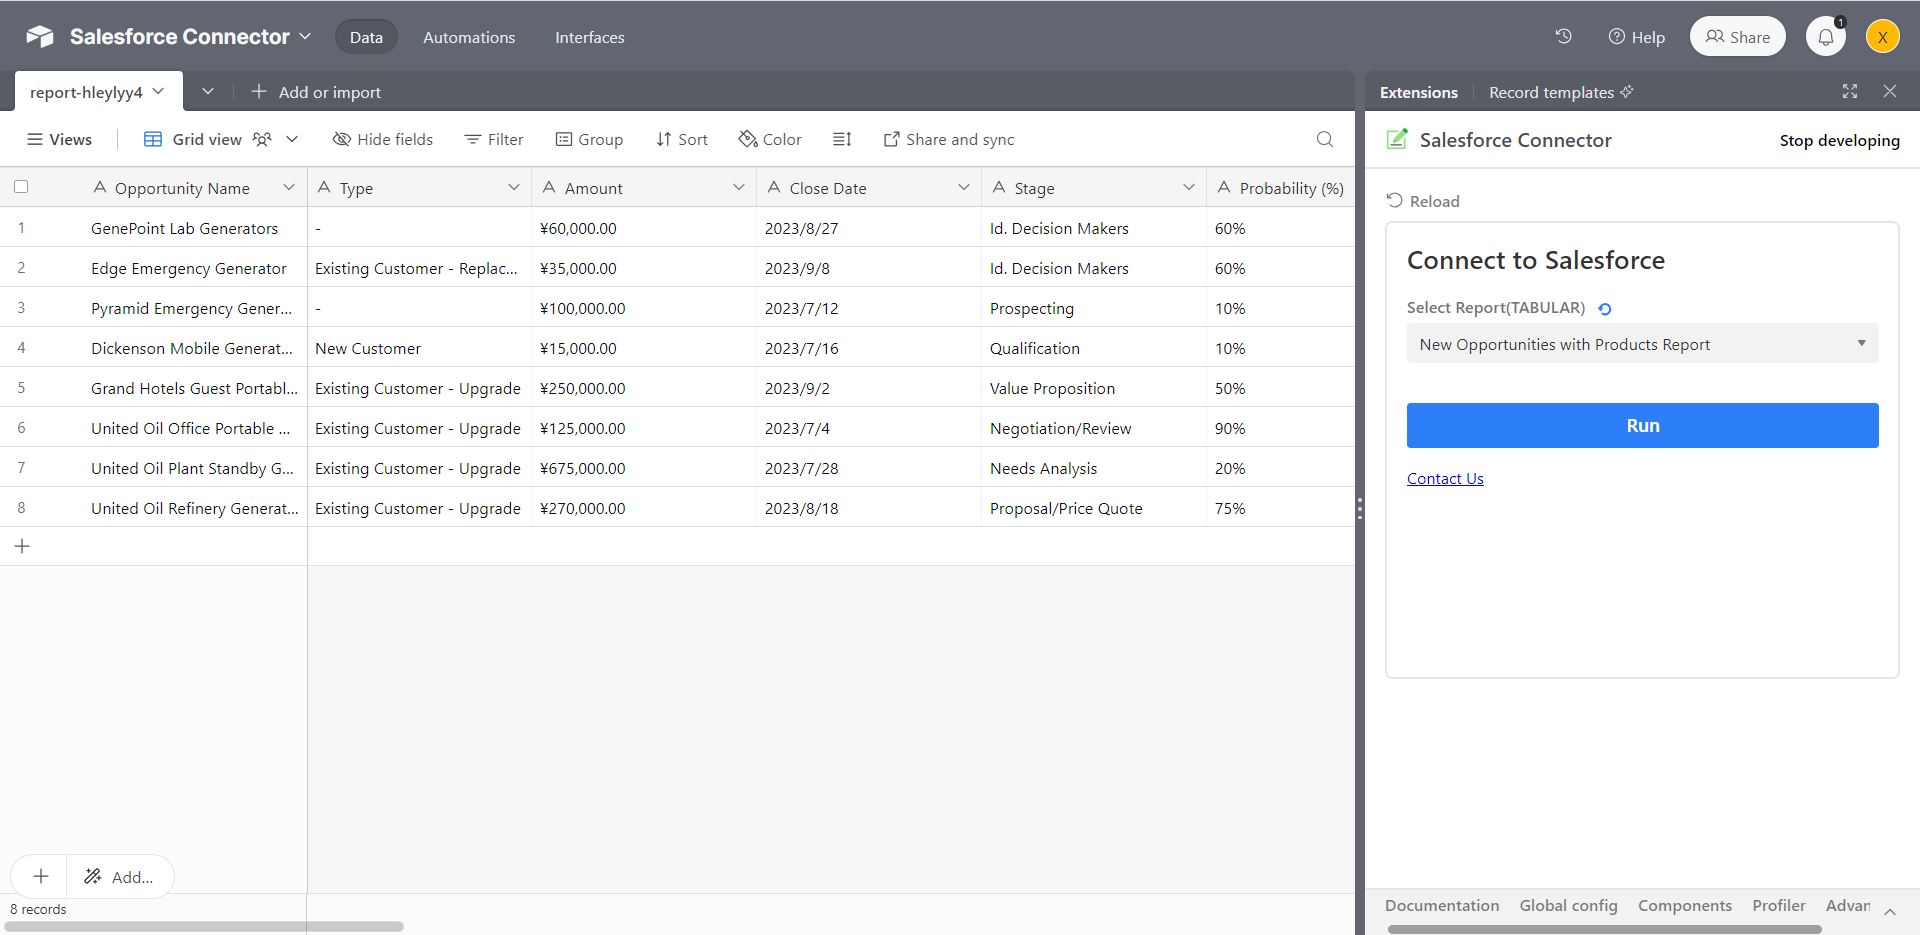Open the Color option
Screen dimensions: 1920x935
(x=770, y=139)
